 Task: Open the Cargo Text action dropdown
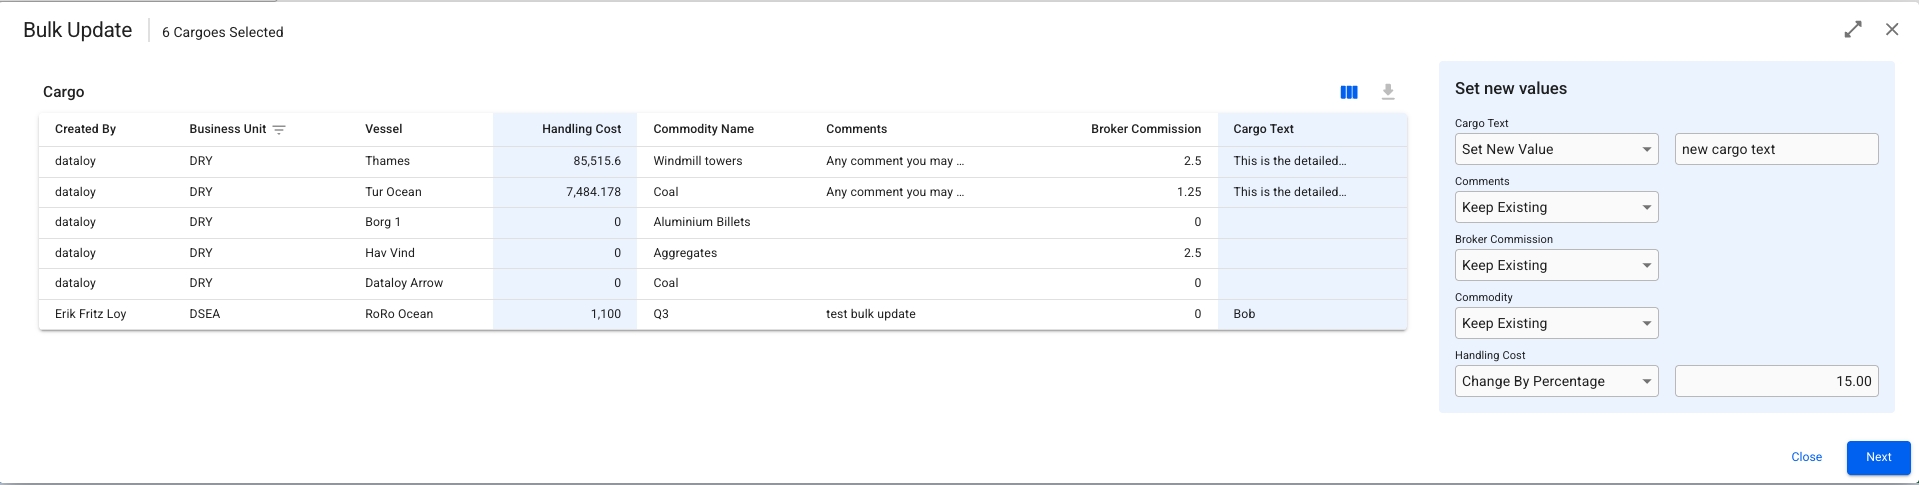coord(1556,149)
